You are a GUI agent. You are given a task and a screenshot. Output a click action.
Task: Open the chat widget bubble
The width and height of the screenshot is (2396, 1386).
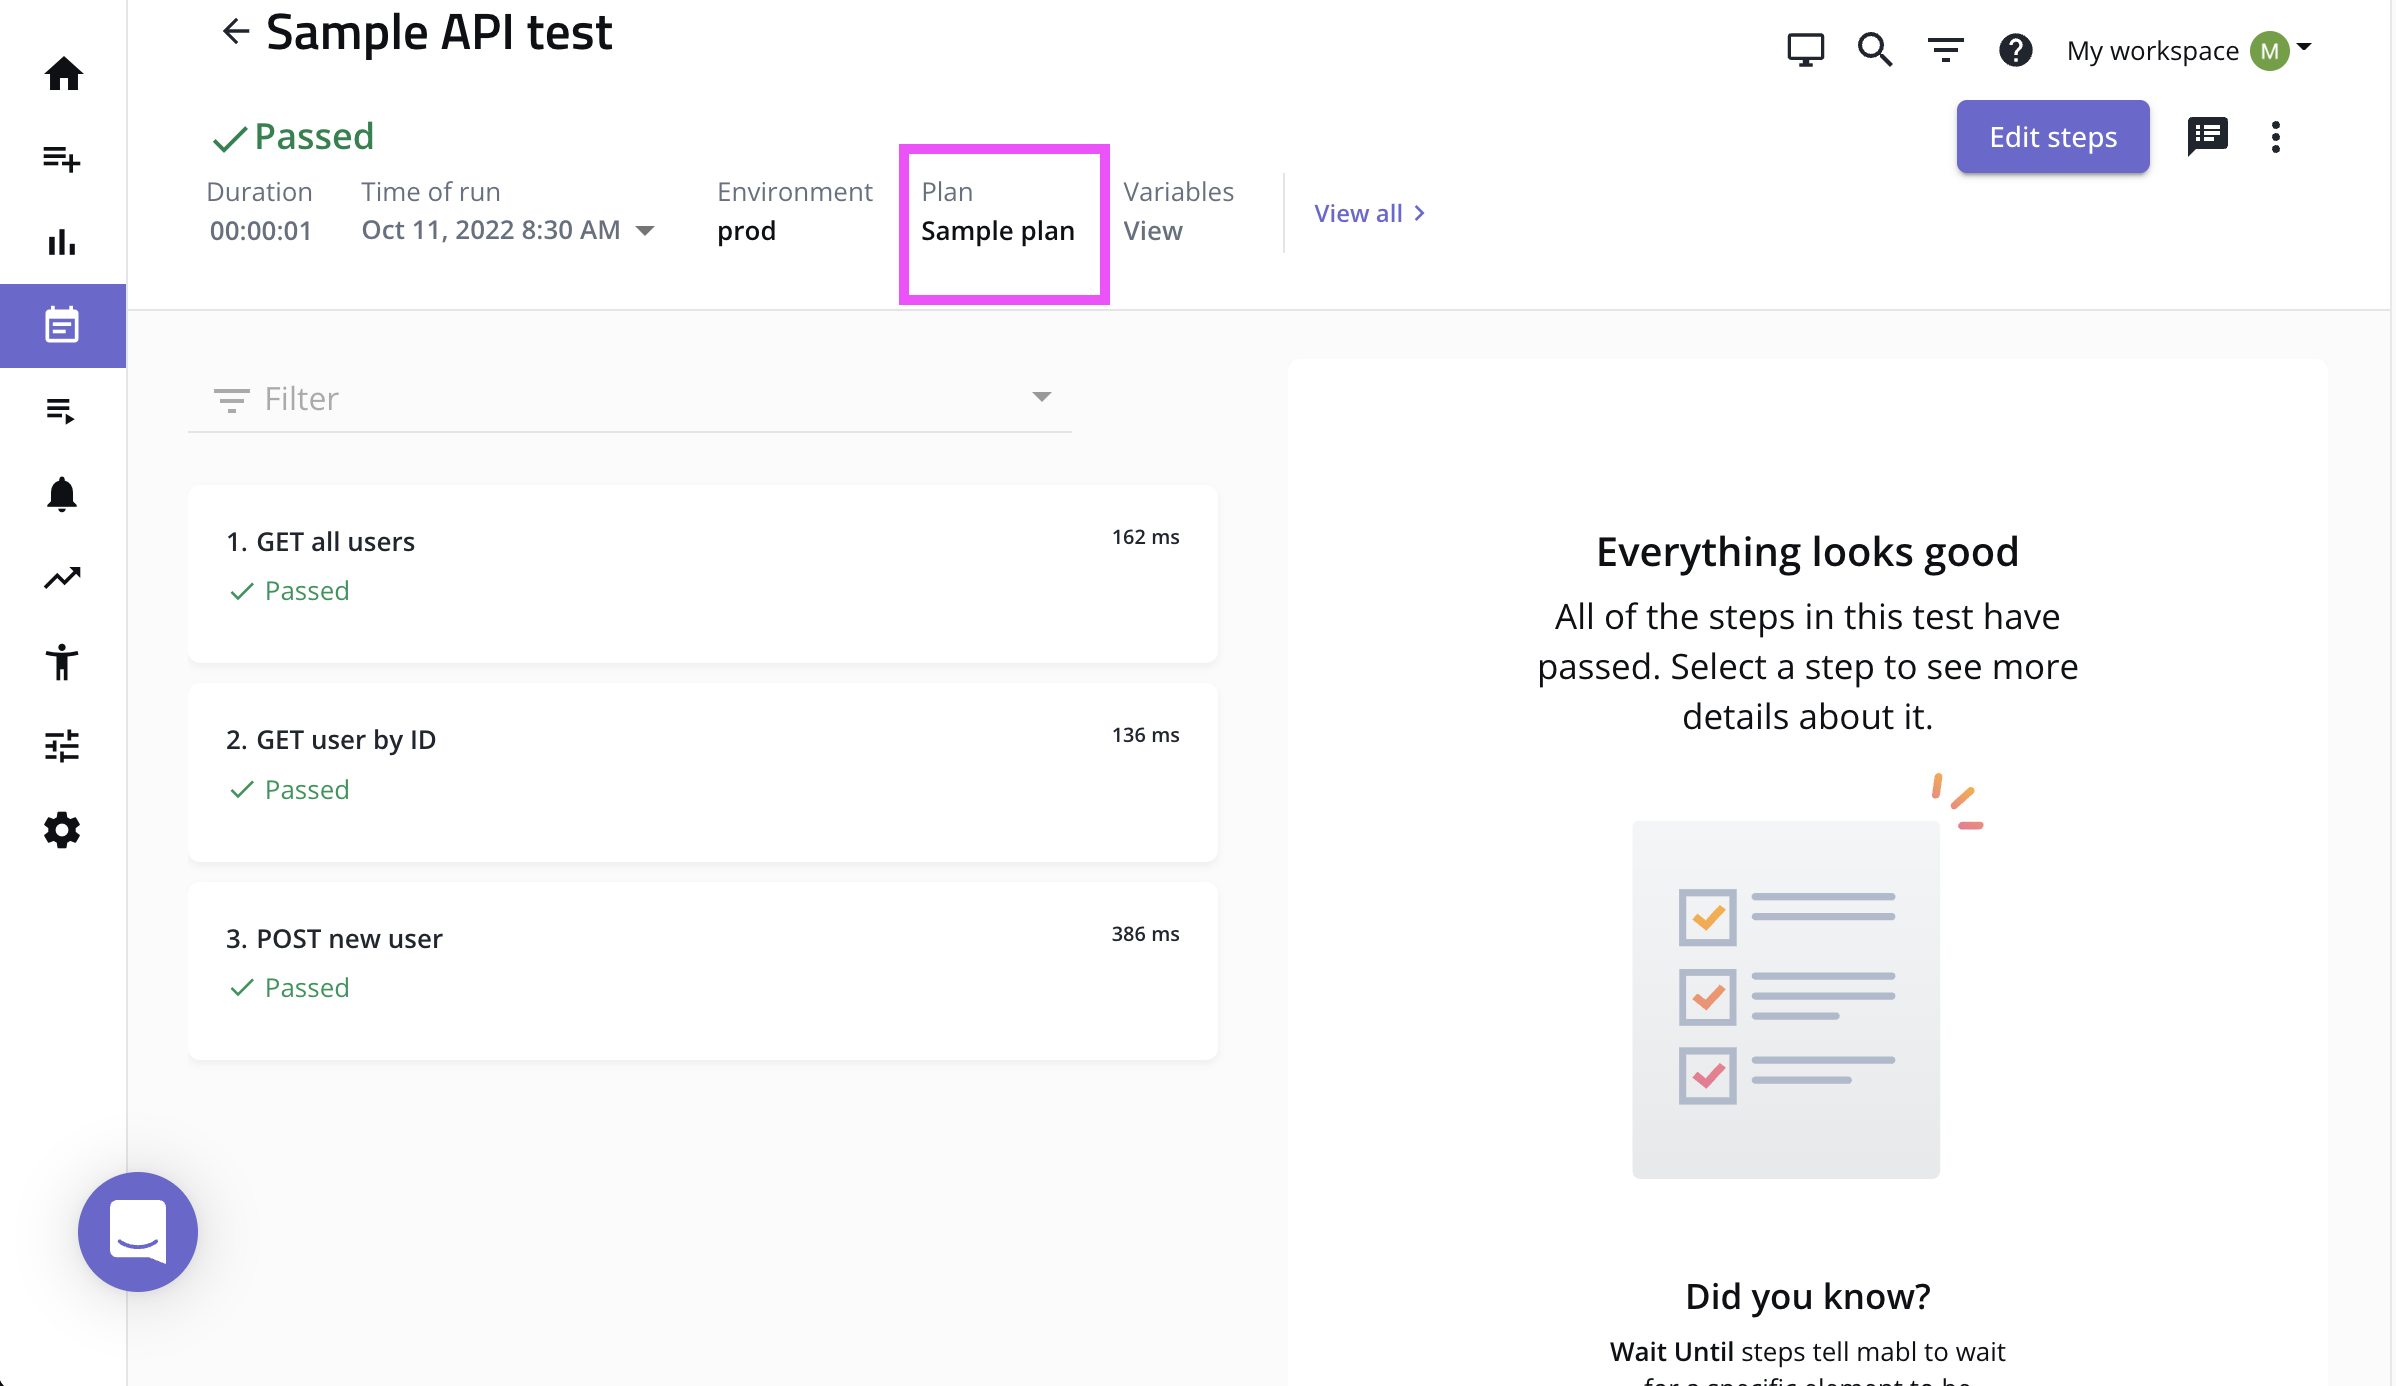138,1232
